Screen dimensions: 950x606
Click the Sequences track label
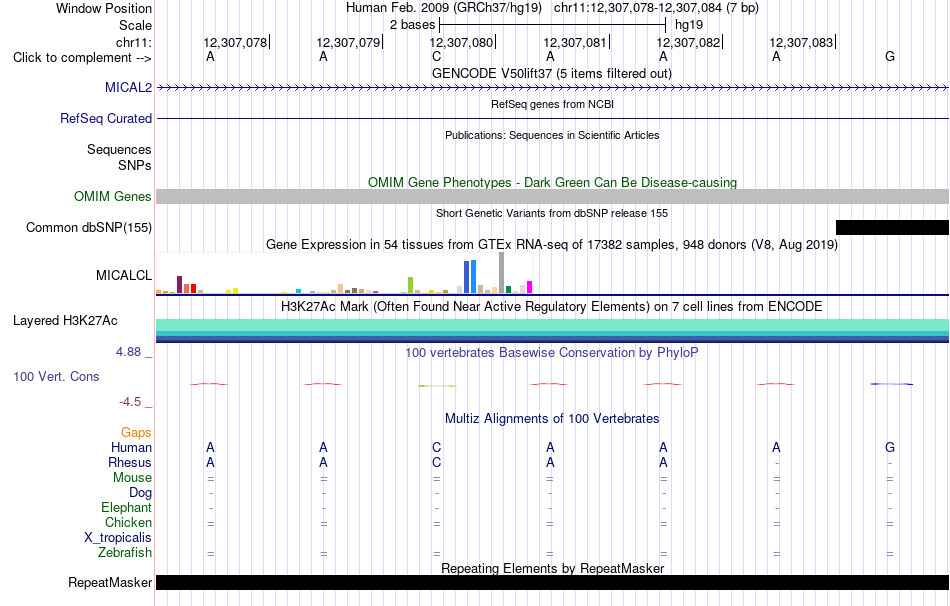[119, 149]
